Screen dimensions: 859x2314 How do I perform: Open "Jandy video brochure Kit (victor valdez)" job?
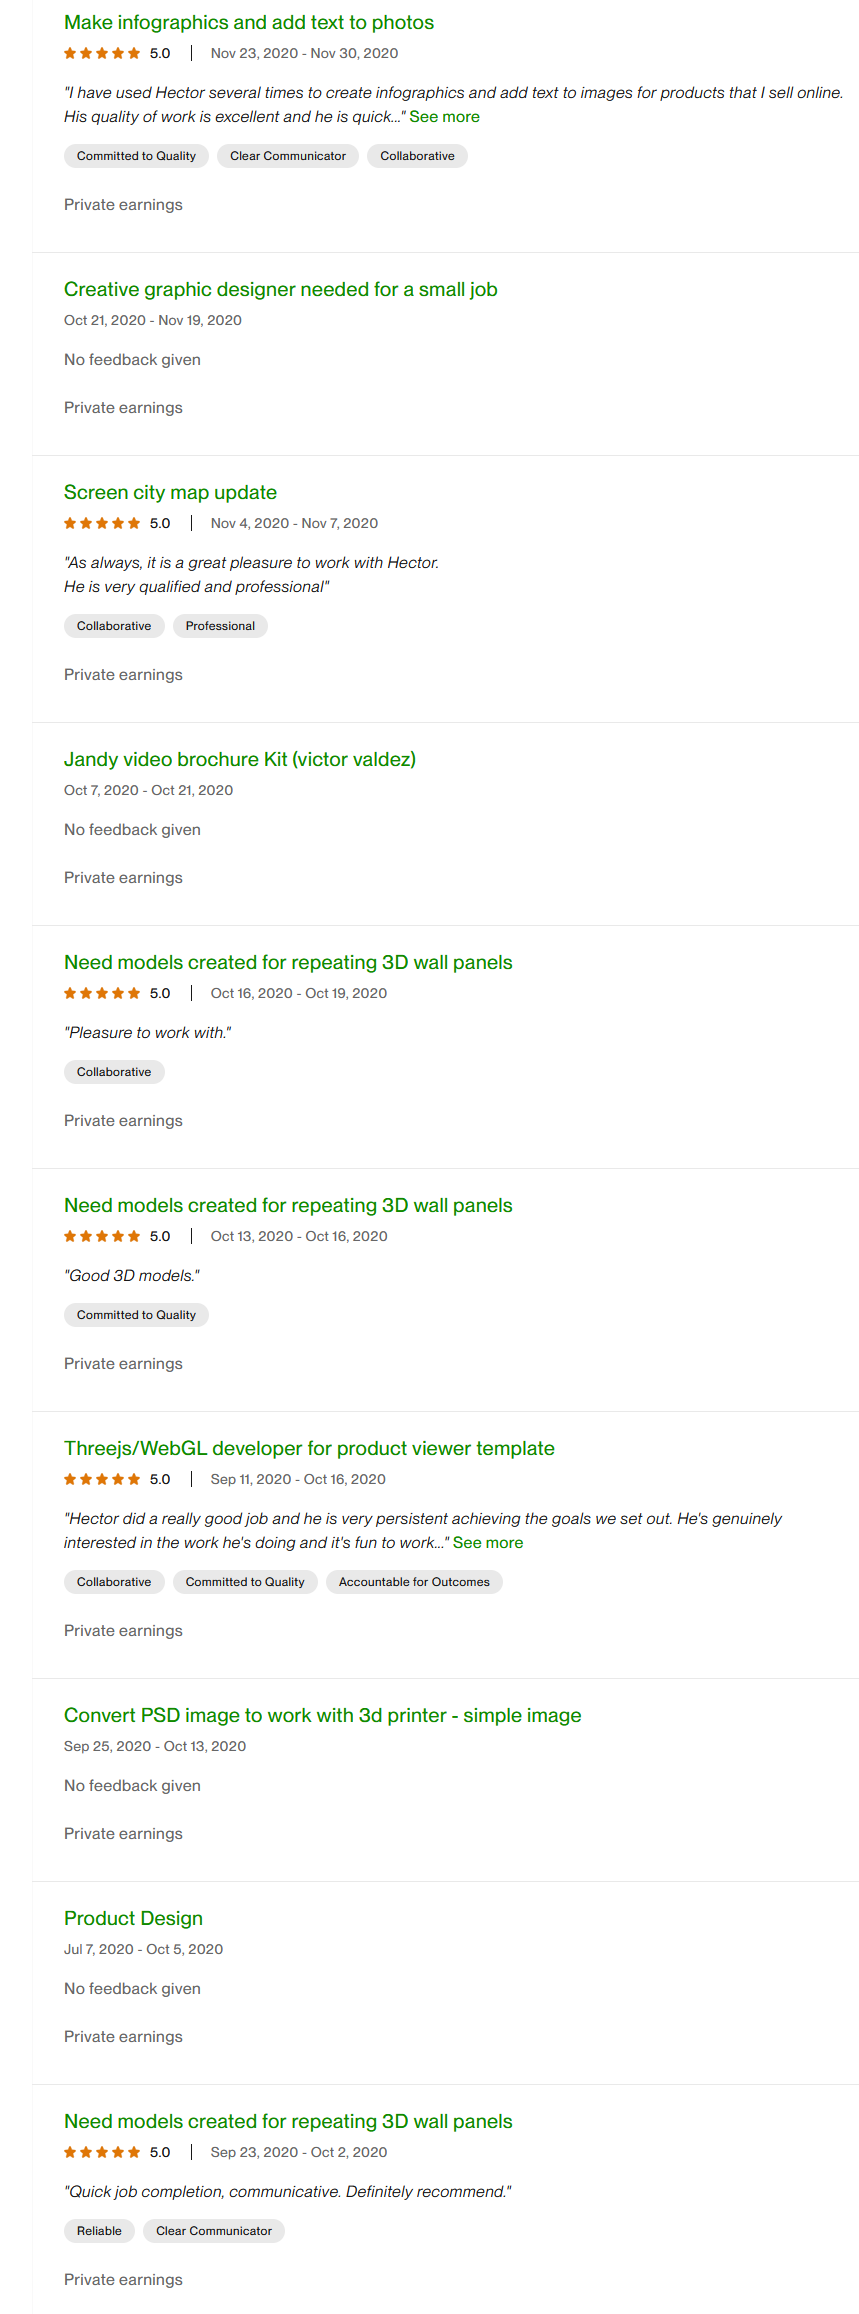(239, 759)
